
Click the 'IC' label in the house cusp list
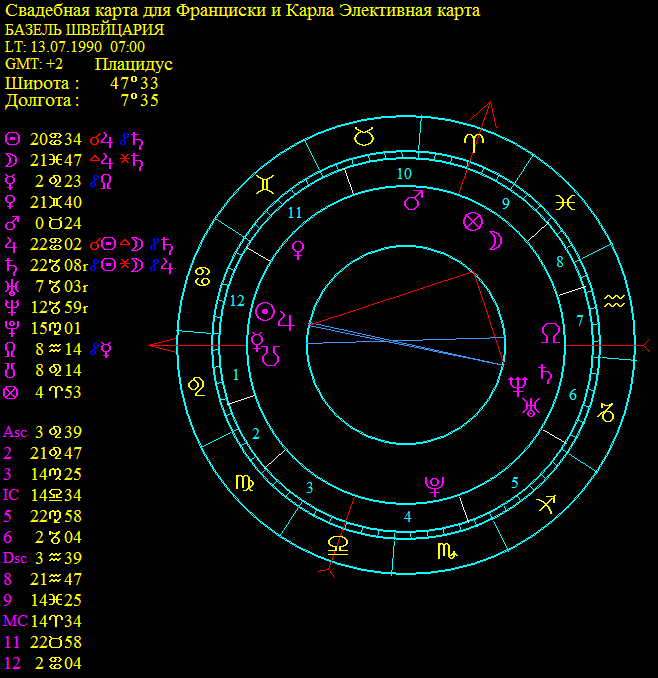(x=11, y=495)
